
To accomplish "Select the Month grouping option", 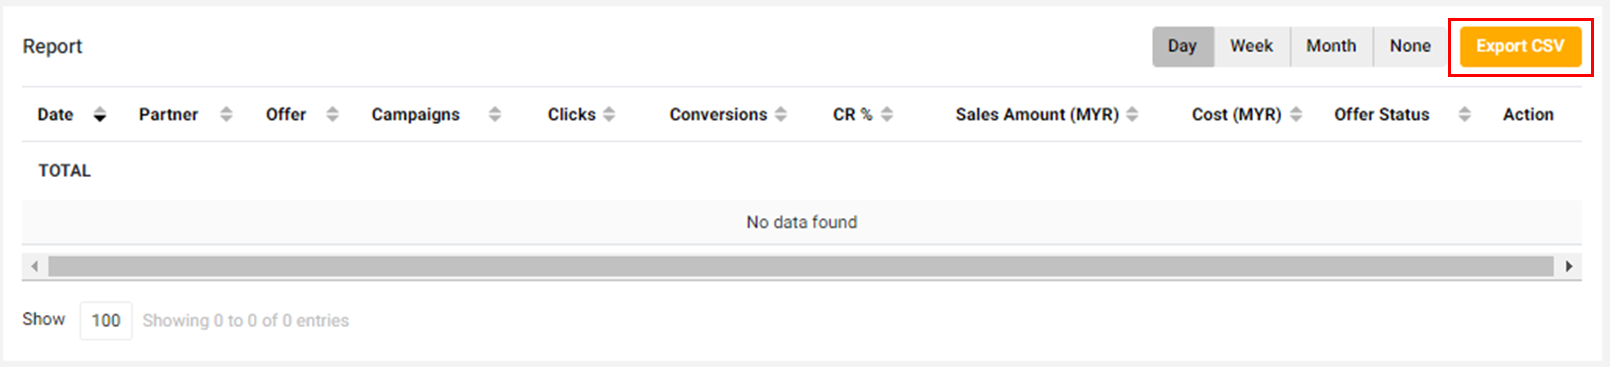I will (1332, 47).
